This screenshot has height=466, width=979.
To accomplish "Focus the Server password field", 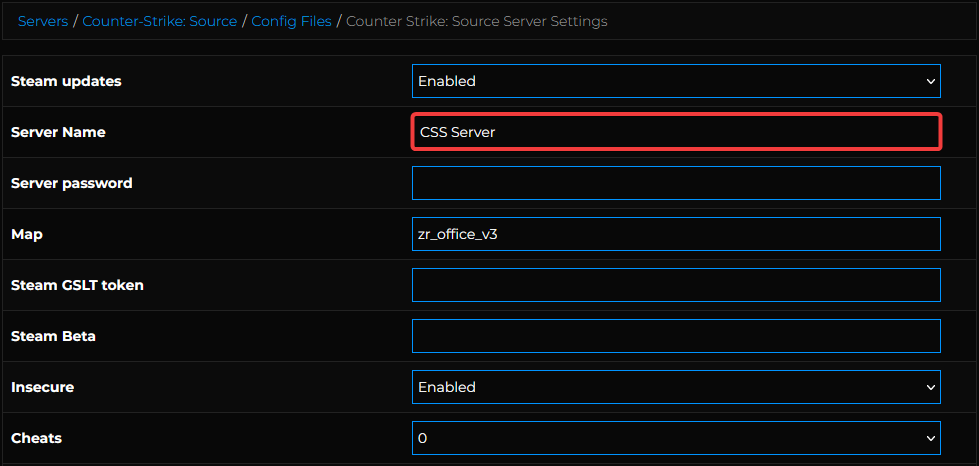I will coord(676,183).
